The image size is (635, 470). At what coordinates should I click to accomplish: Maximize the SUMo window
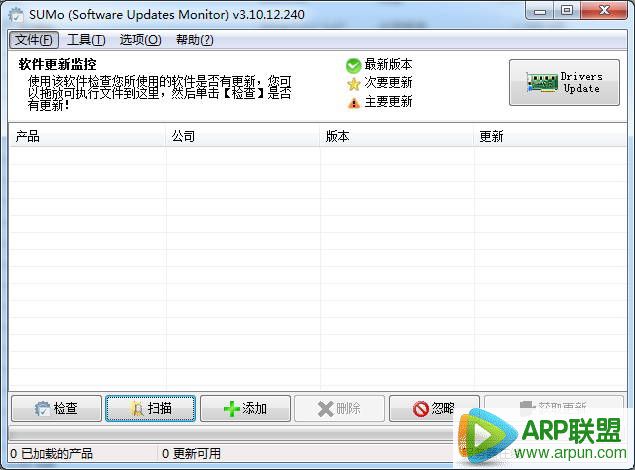[x=567, y=11]
